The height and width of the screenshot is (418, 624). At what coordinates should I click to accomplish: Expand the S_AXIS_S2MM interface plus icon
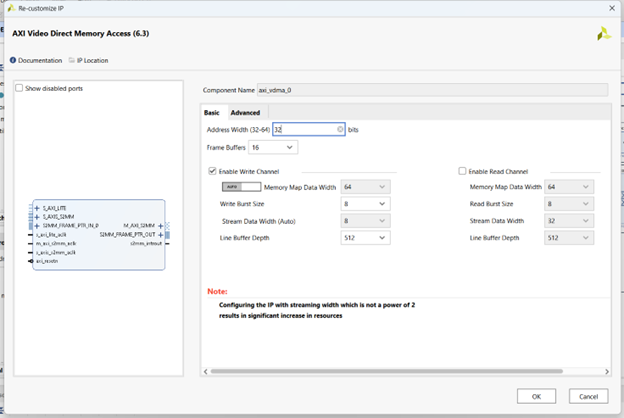coord(37,217)
